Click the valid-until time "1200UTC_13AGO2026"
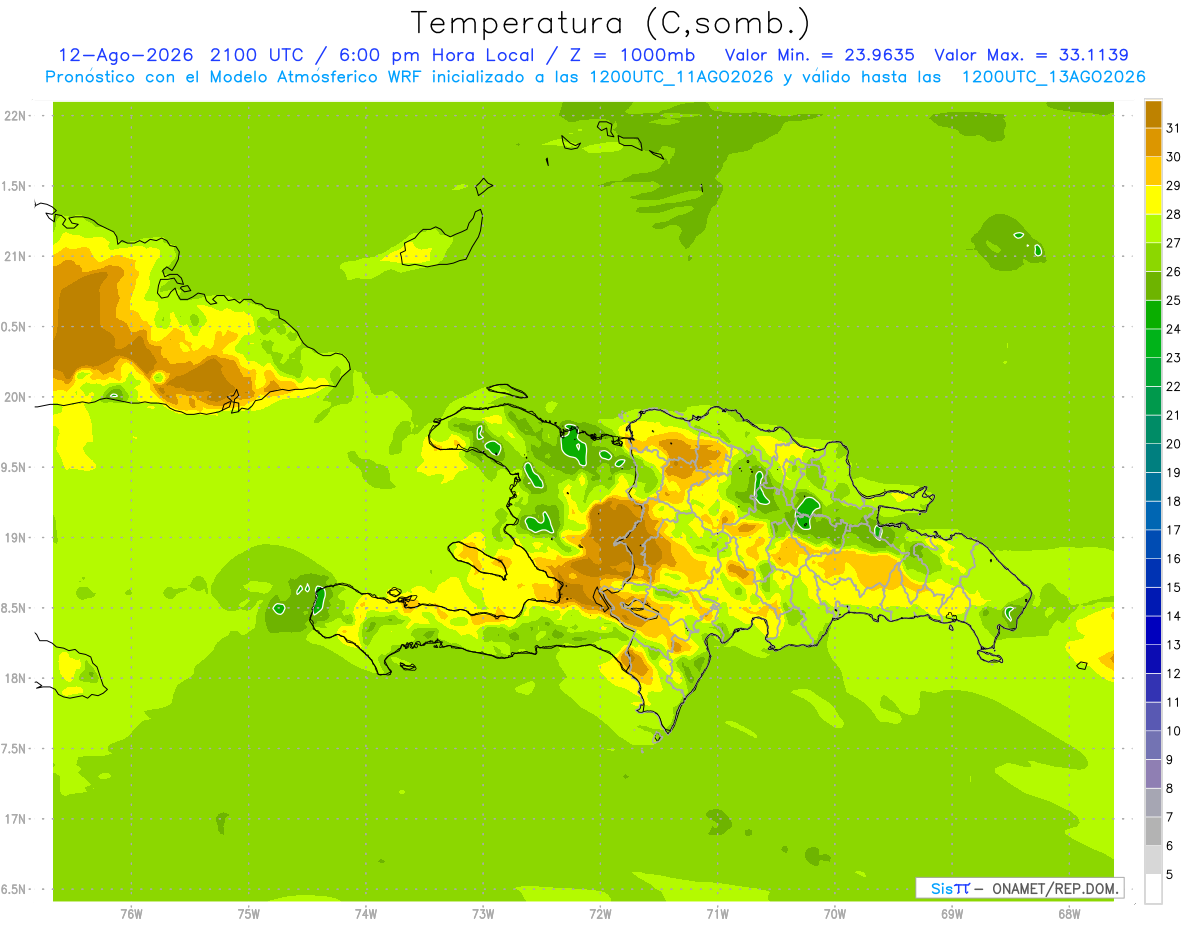 [1053, 77]
